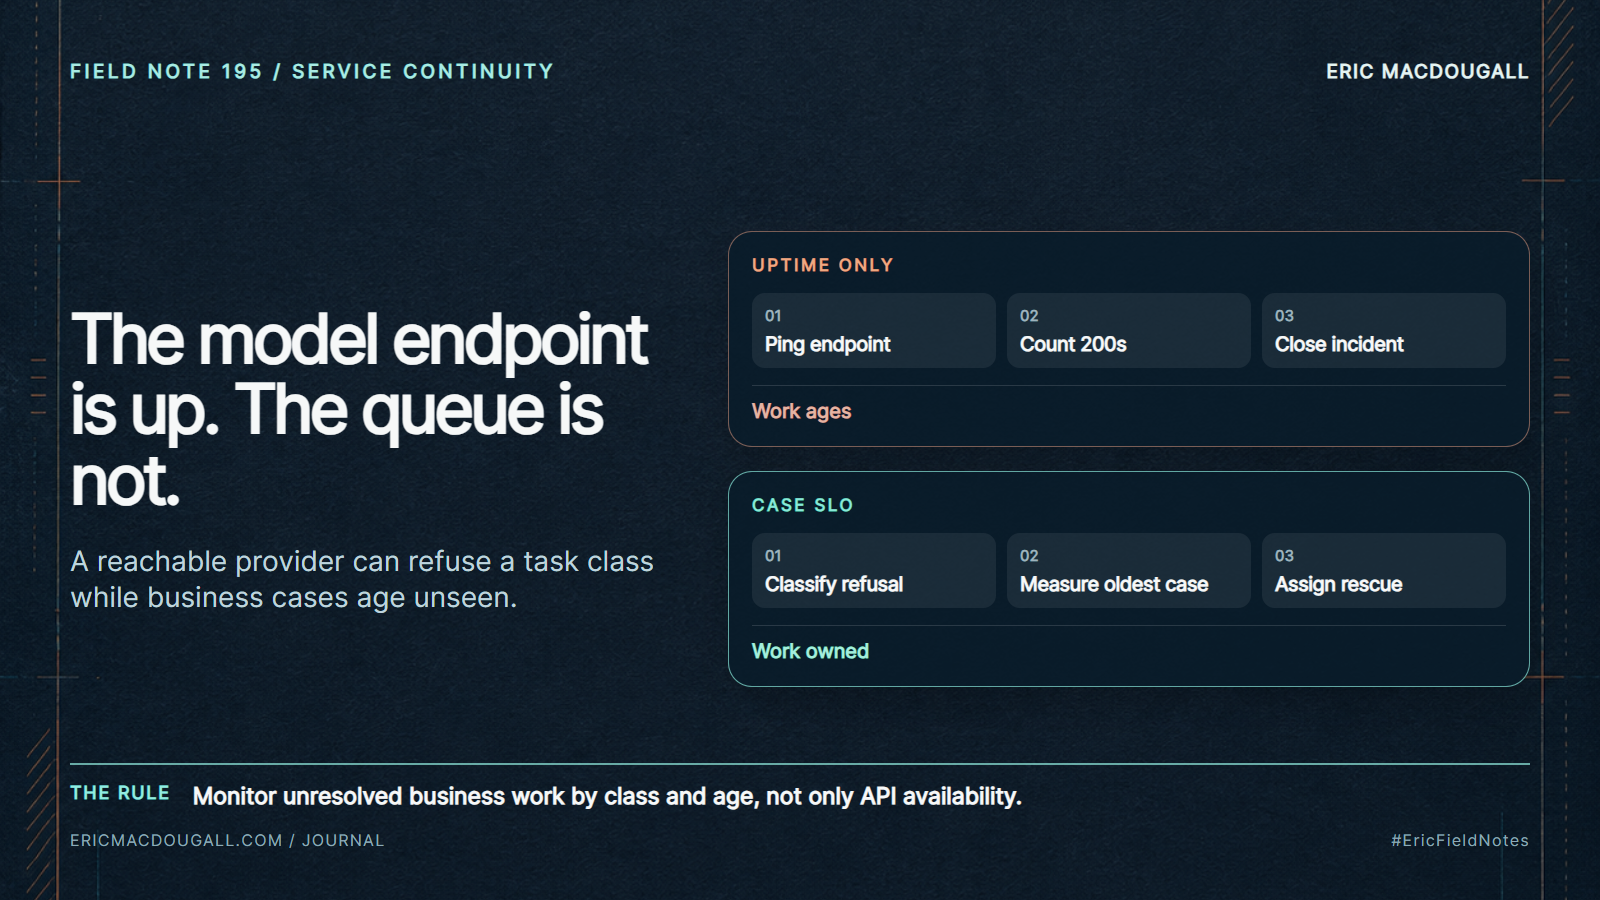Viewport: 1600px width, 900px height.
Task: Click the Close incident step card
Action: 1383,330
